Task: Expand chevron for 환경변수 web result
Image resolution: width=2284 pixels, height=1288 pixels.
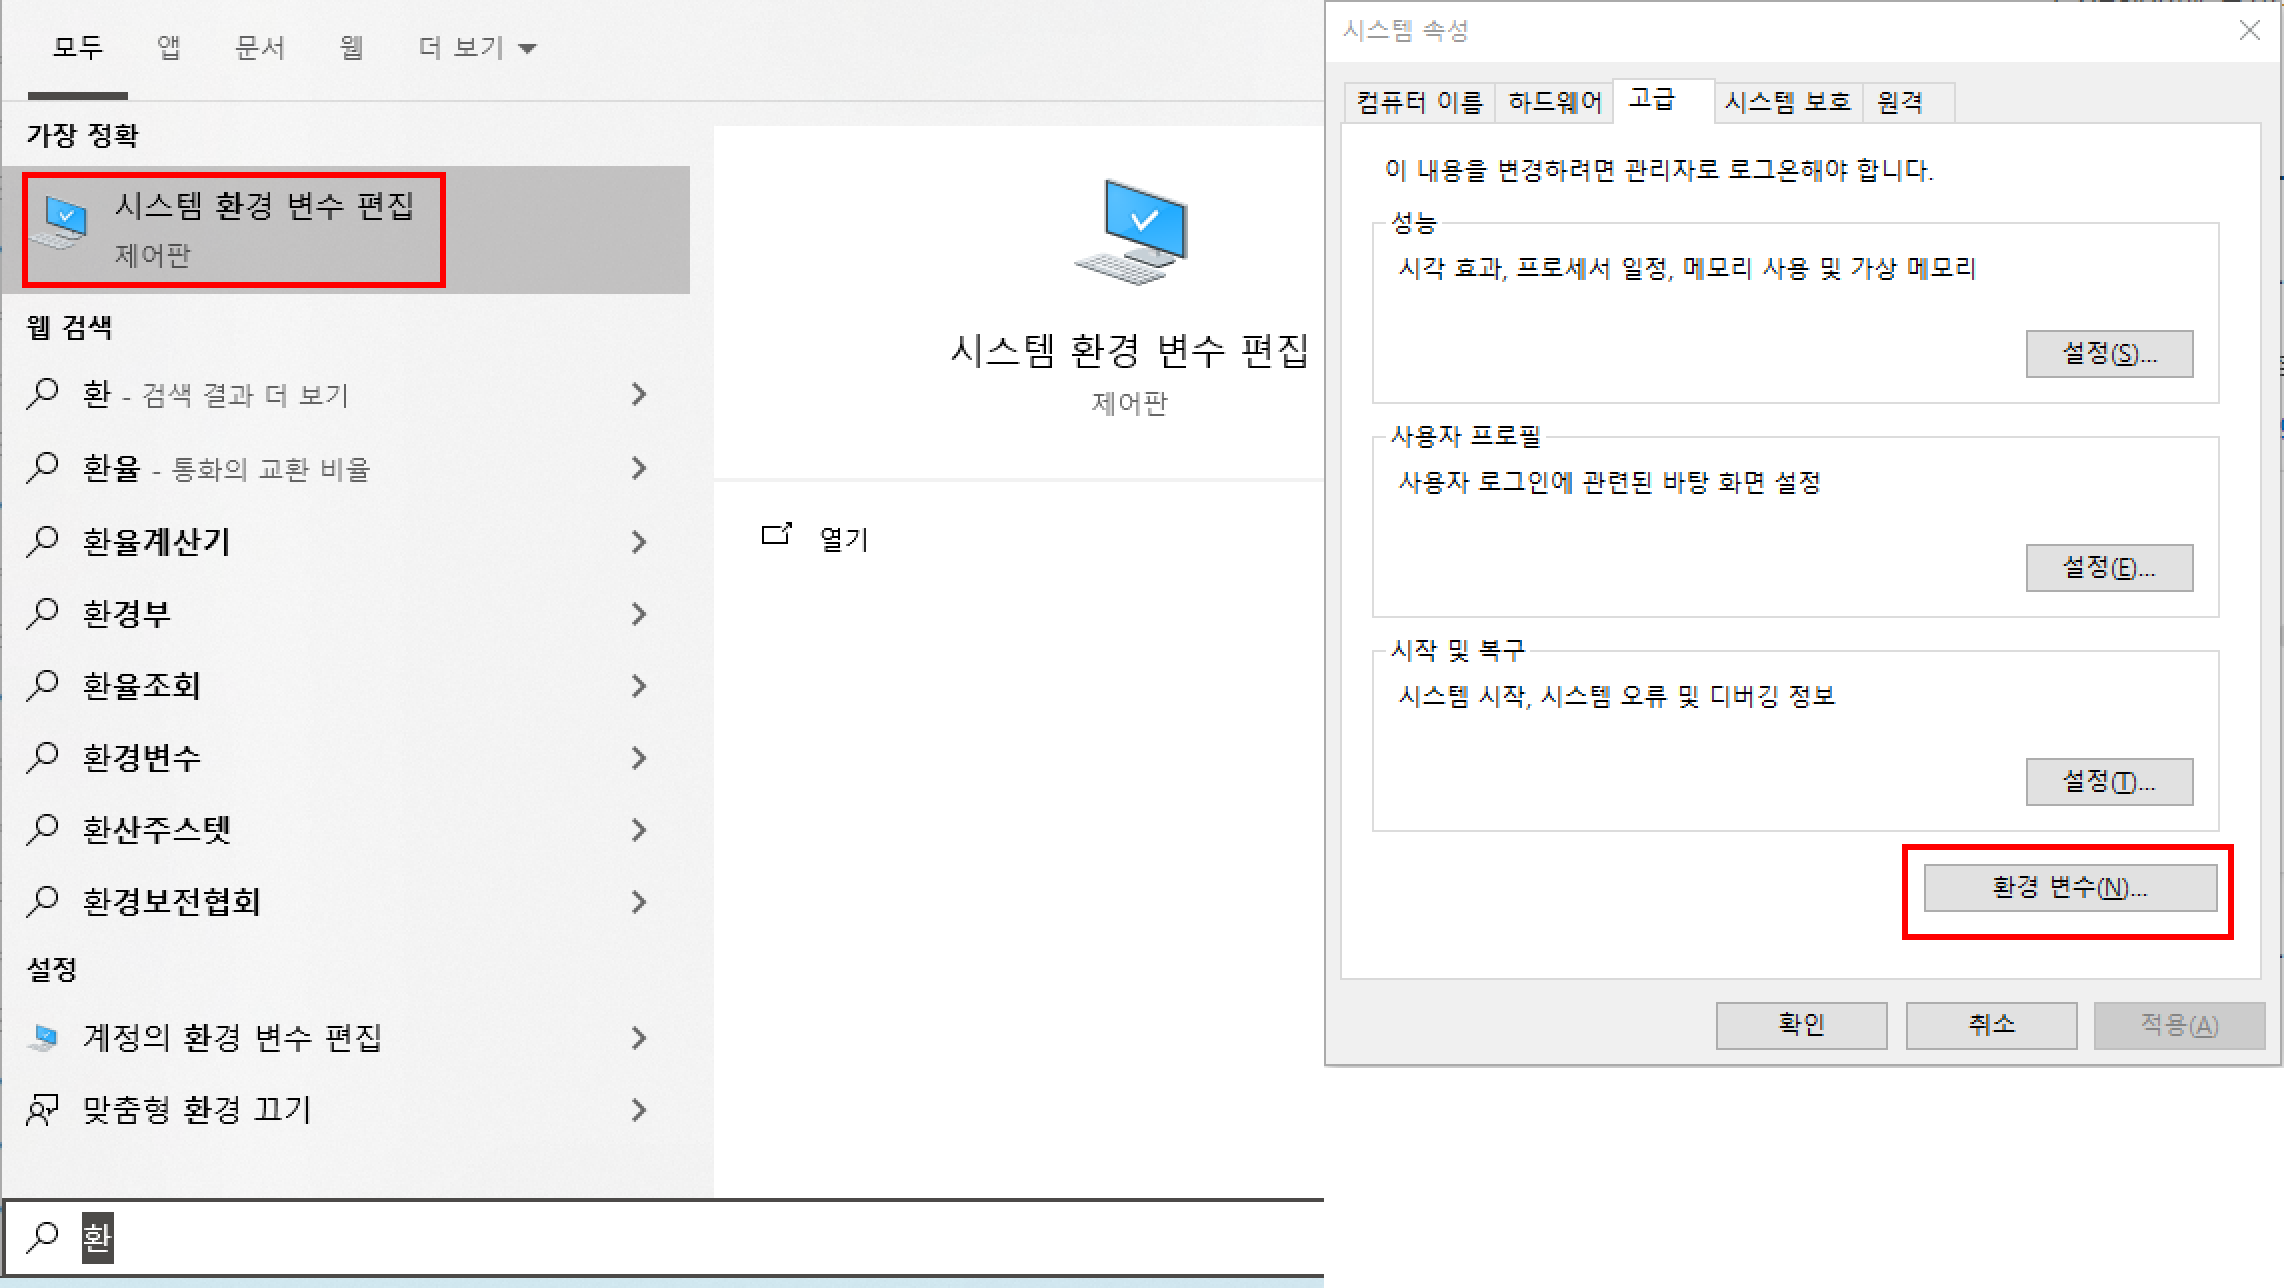Action: click(639, 758)
